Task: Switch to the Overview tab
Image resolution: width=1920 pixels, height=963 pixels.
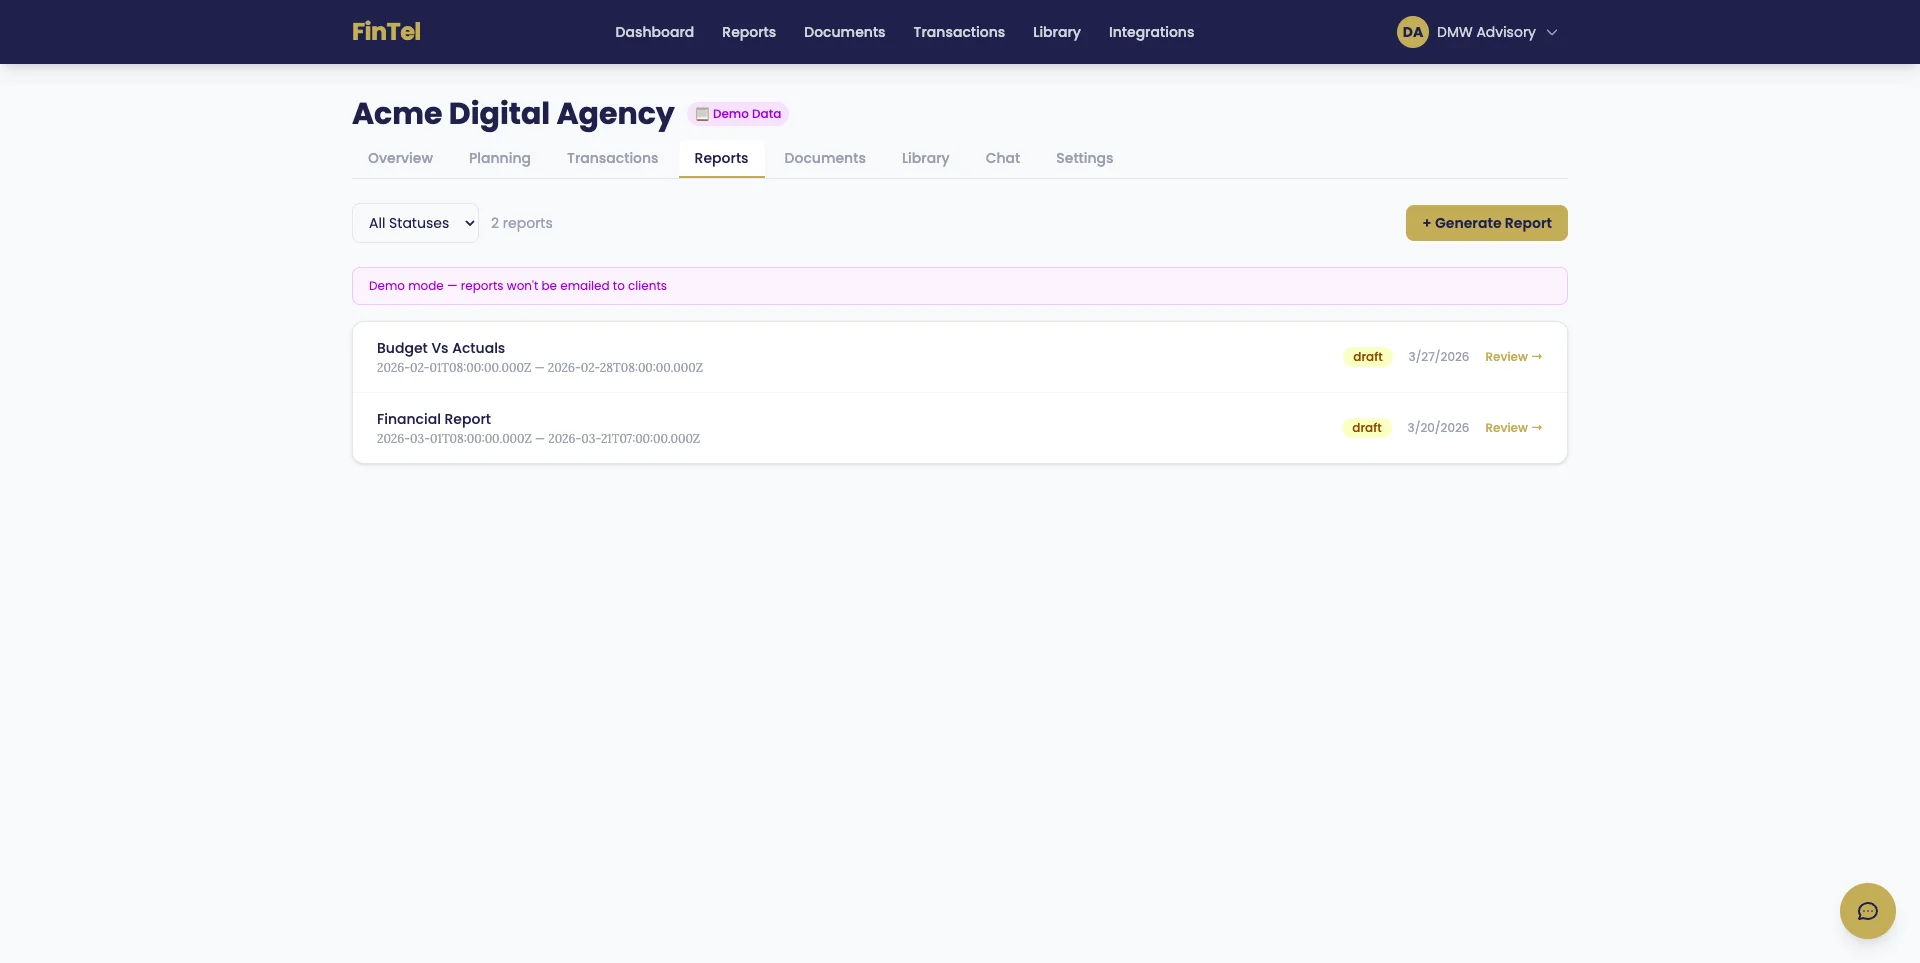Action: [400, 158]
